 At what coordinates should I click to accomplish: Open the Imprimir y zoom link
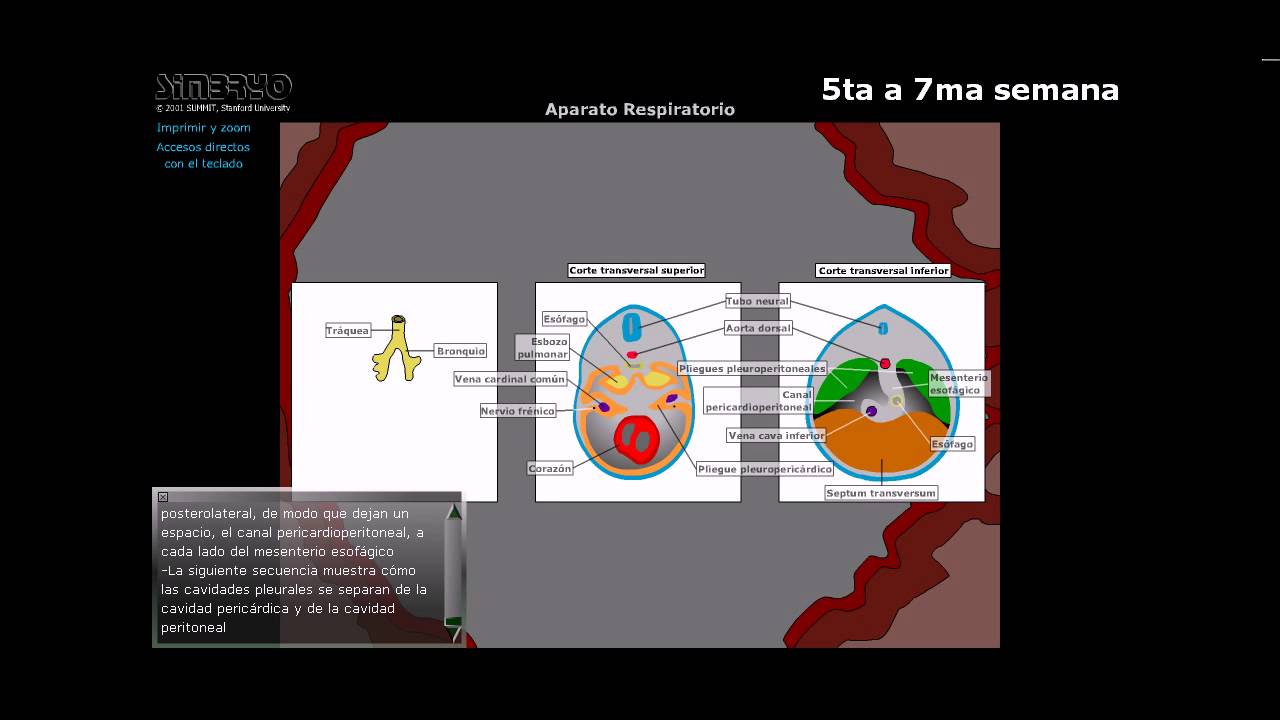[204, 128]
